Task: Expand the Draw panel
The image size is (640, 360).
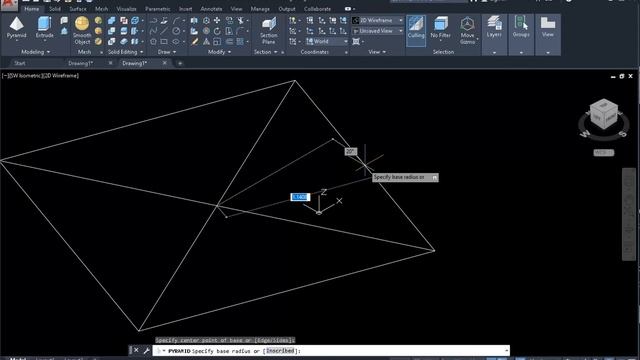Action: coord(167,52)
